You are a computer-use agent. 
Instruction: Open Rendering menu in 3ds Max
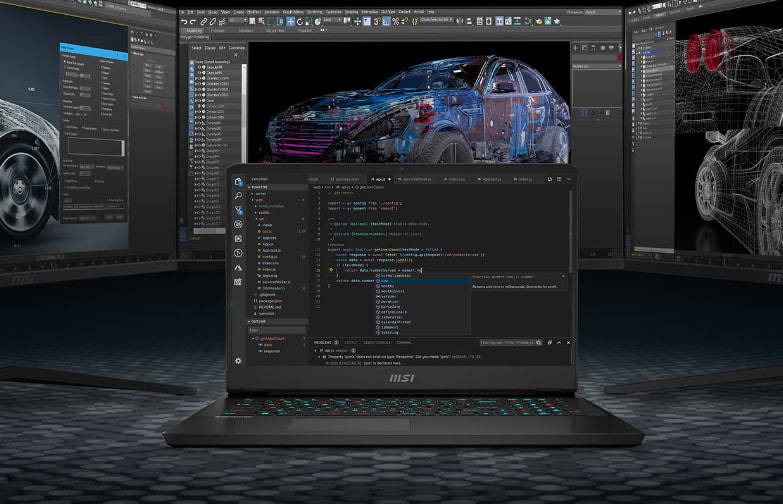tap(315, 11)
